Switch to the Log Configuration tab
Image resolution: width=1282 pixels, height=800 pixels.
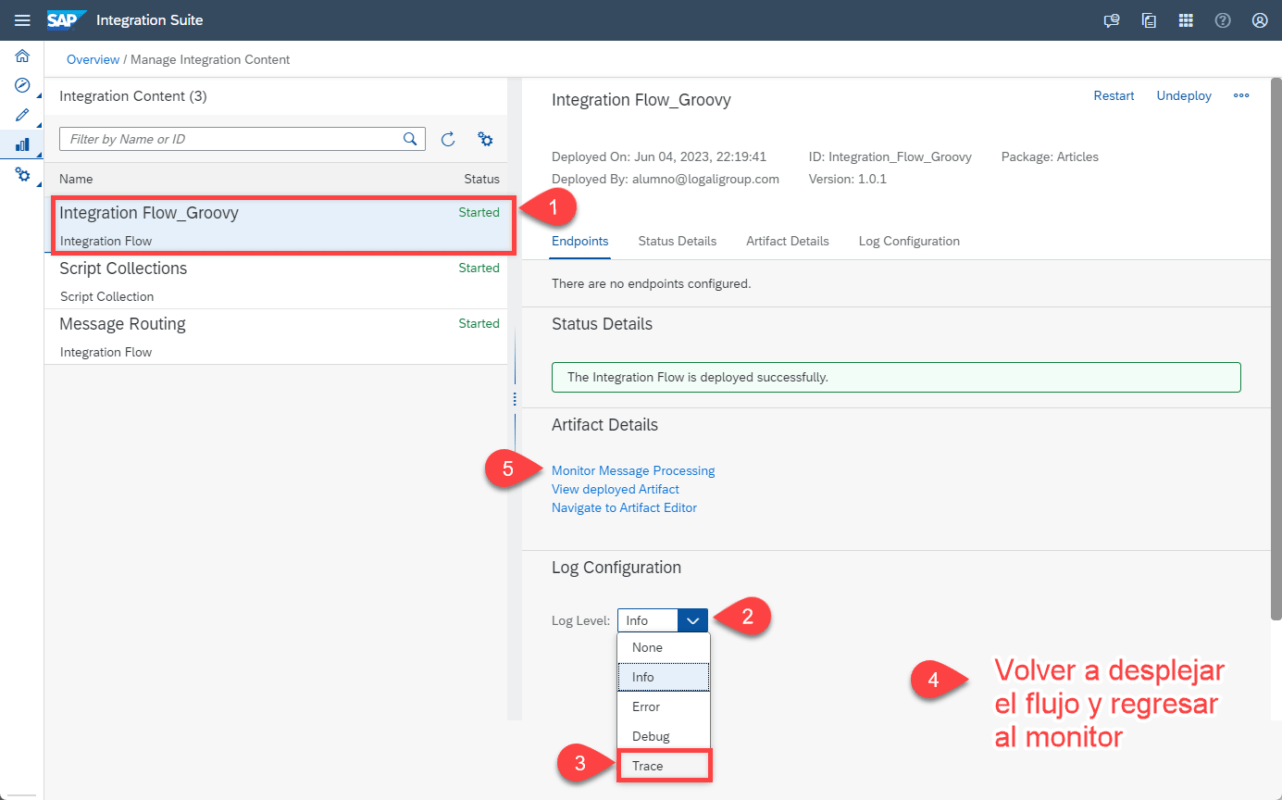click(909, 241)
